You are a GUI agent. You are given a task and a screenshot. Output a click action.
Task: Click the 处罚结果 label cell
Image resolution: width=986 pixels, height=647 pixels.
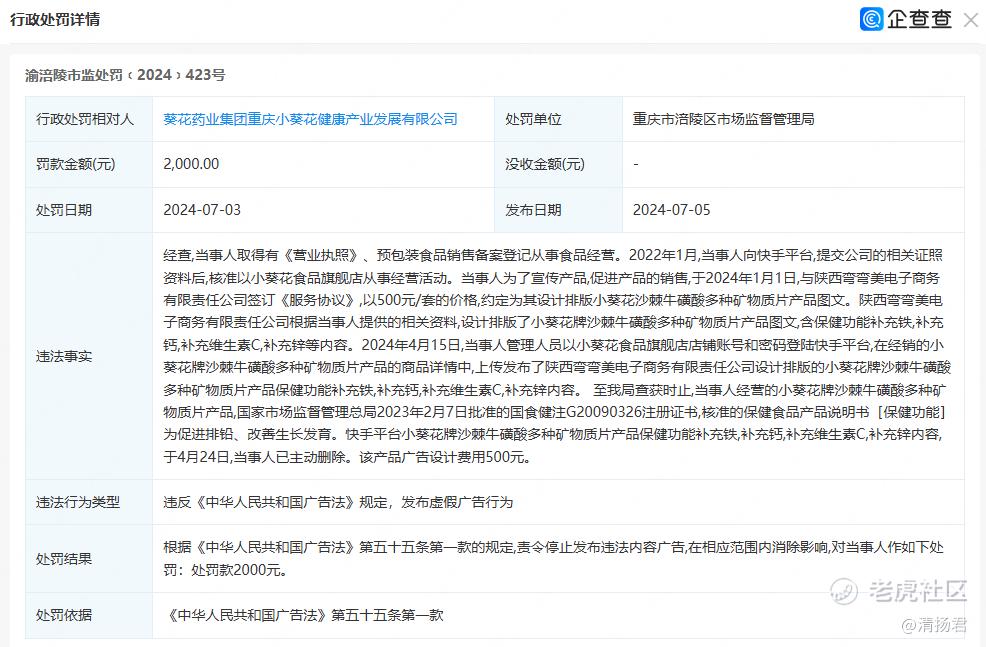click(89, 559)
